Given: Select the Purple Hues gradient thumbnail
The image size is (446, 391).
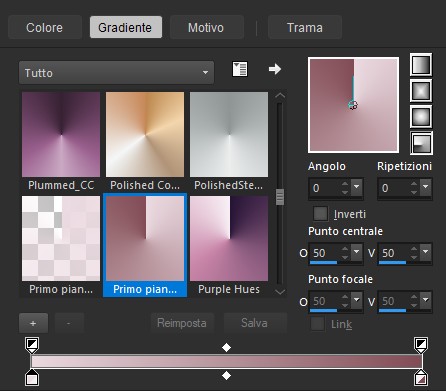Looking at the screenshot, I should tap(229, 239).
